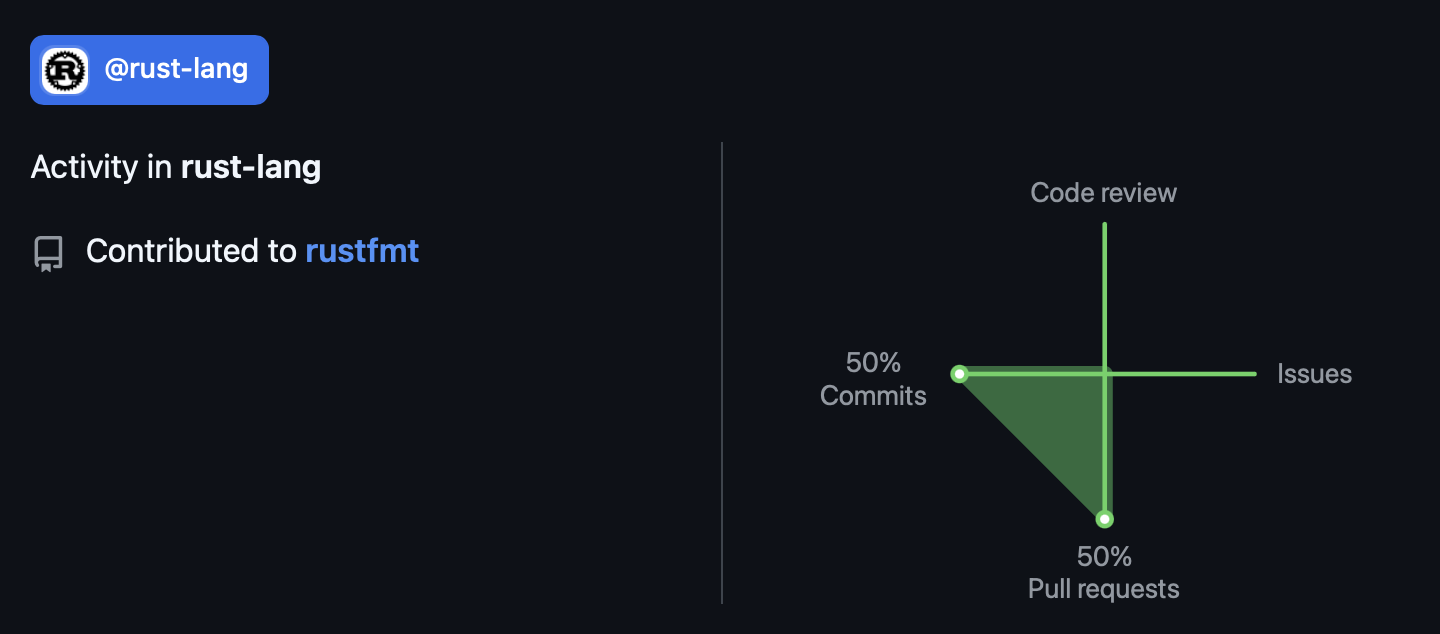
Task: Click the axis intersection at chart center
Action: (x=1104, y=374)
